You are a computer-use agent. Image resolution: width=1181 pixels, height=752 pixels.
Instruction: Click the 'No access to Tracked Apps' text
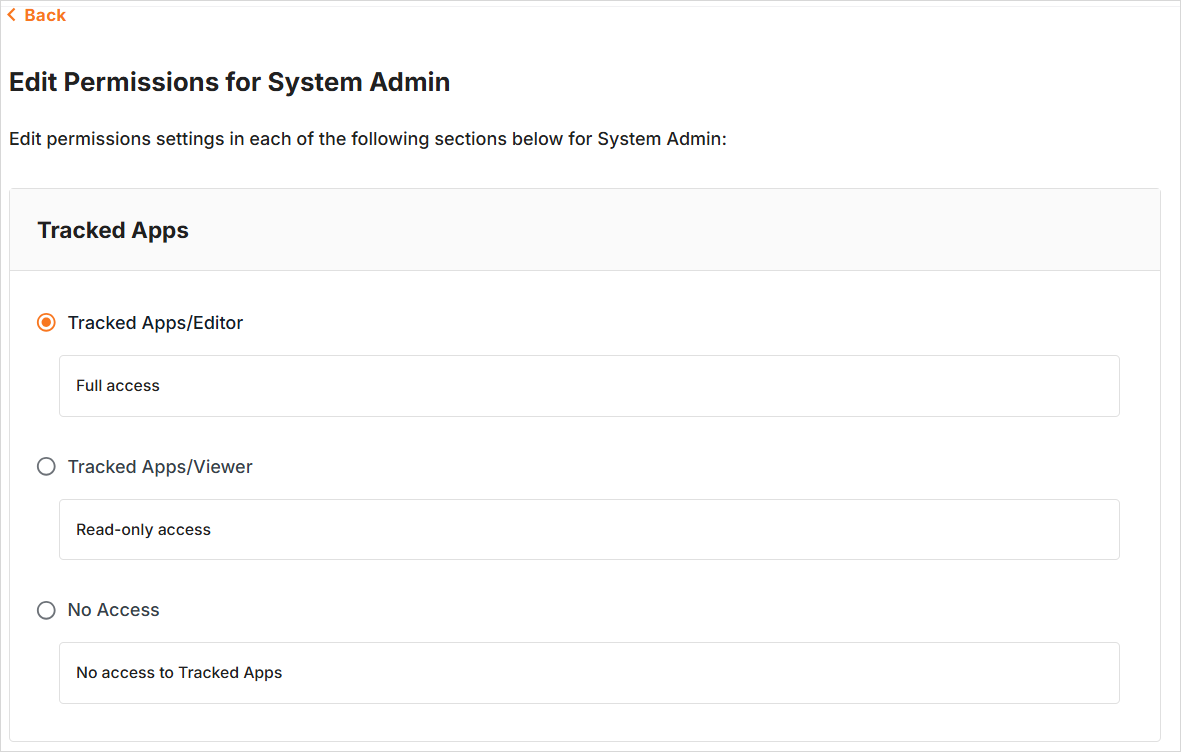179,673
